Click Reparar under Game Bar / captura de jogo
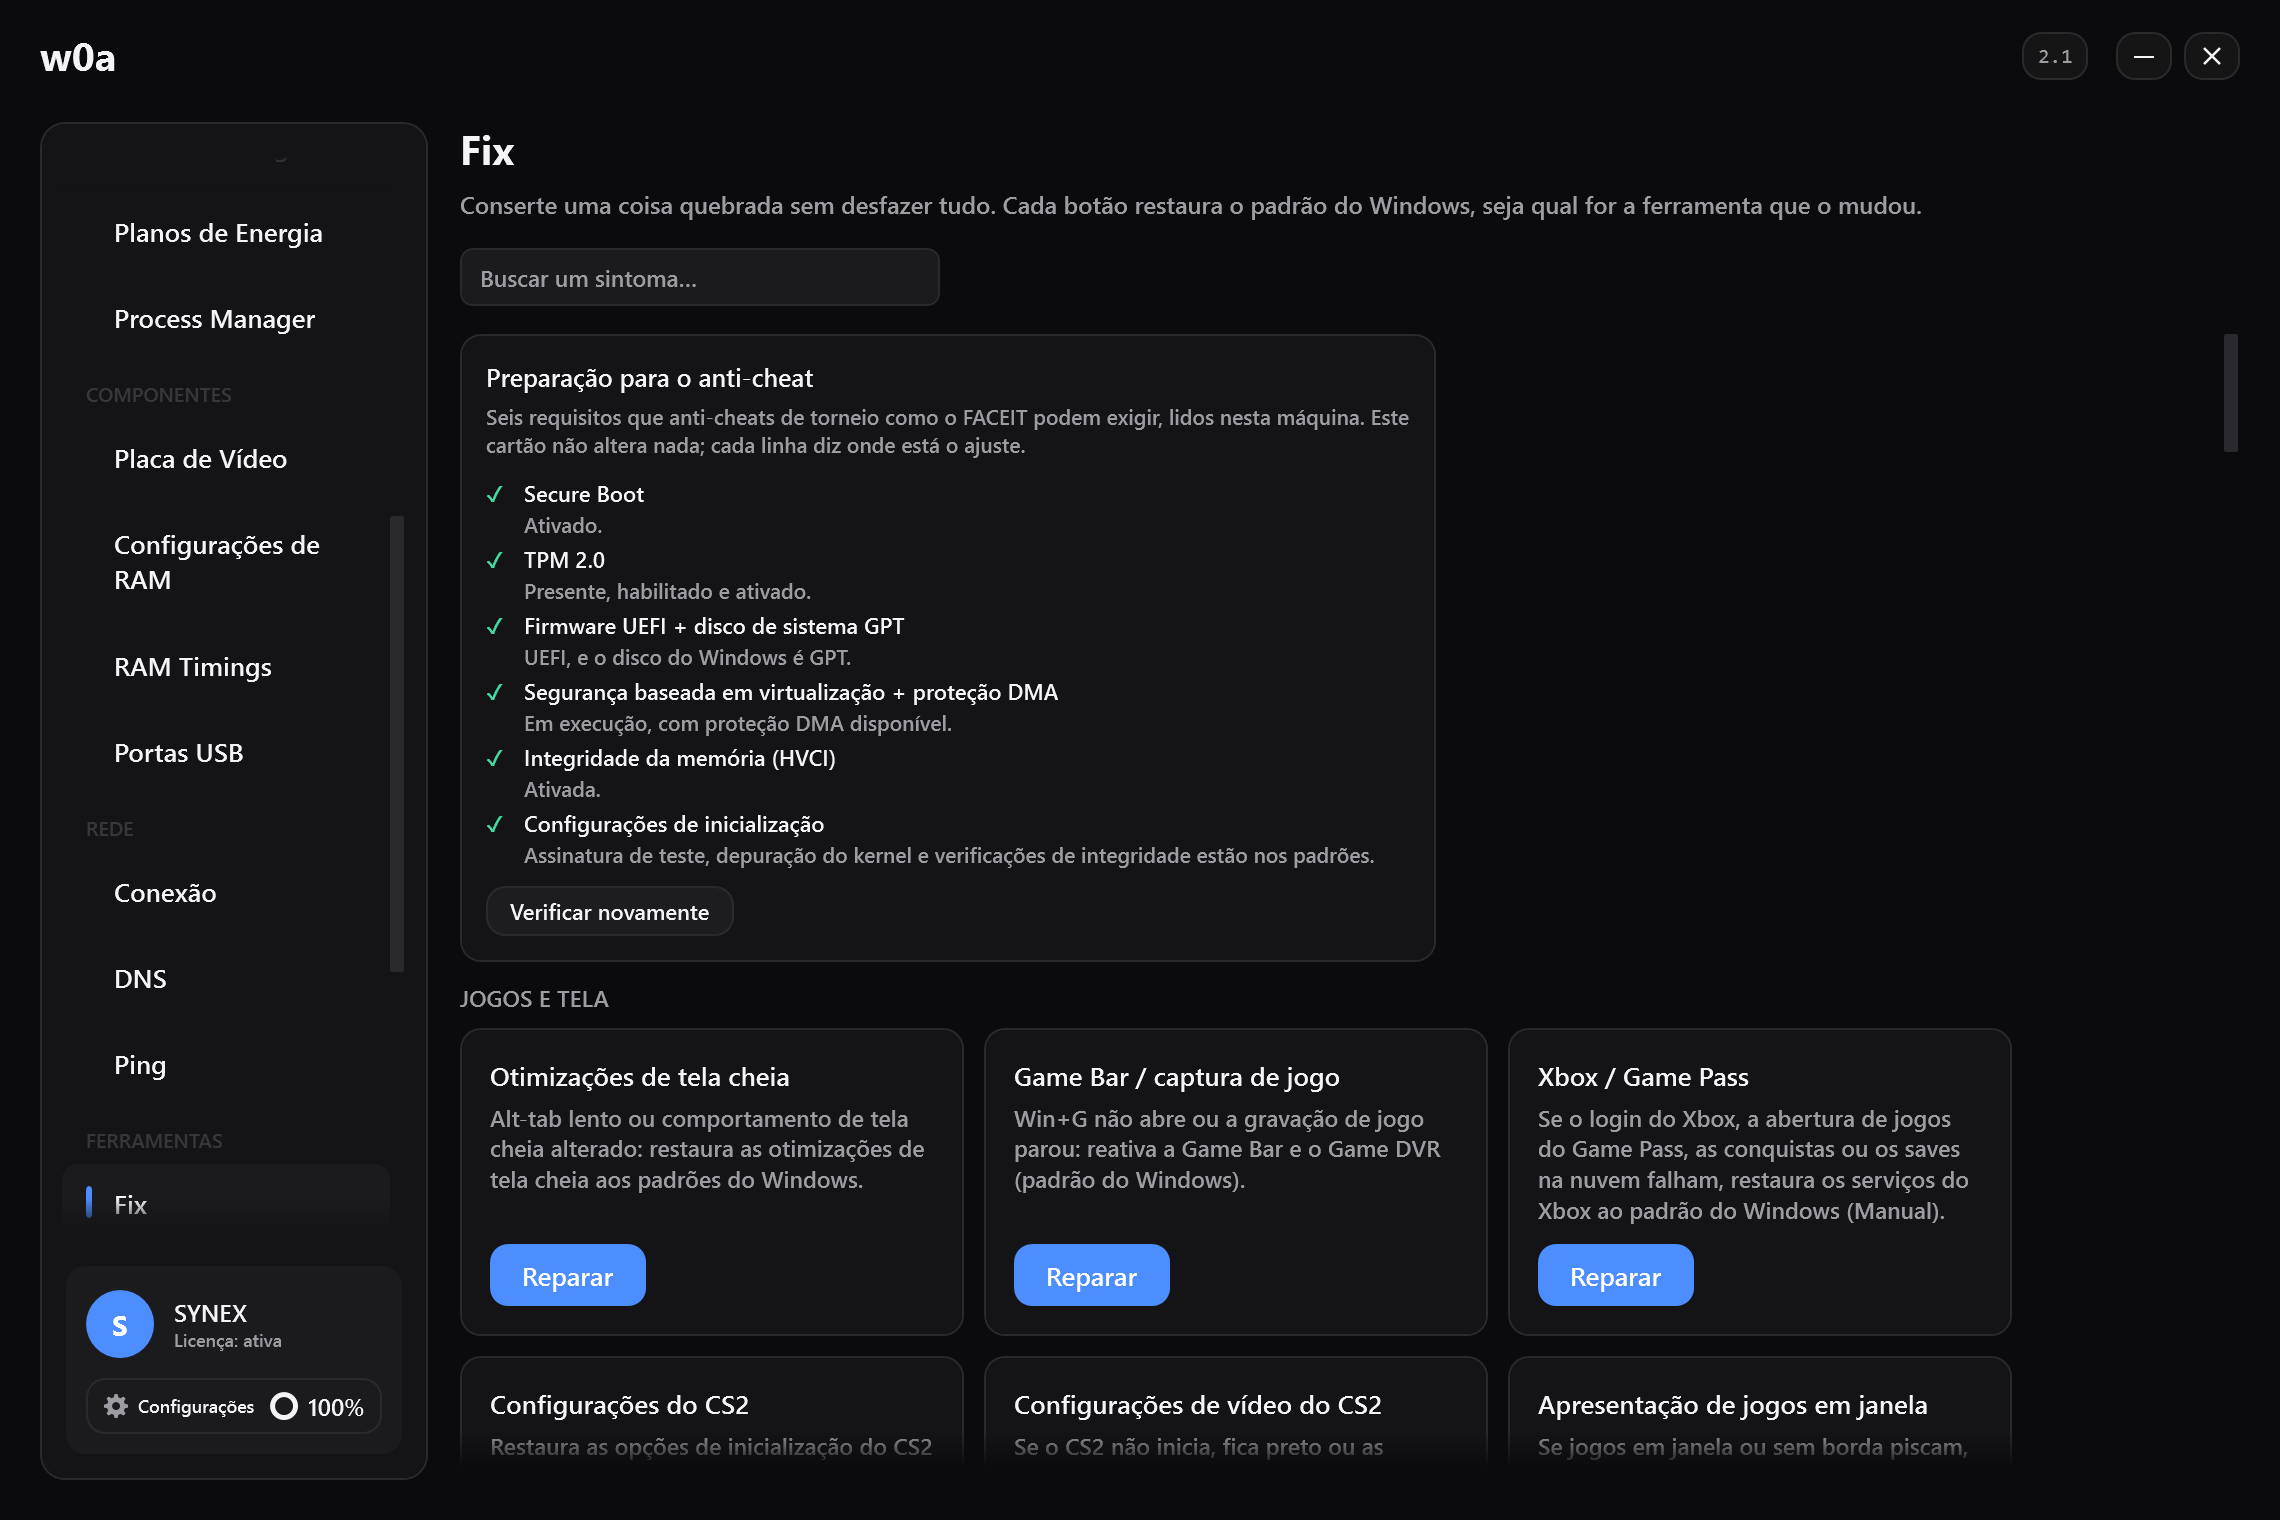Image resolution: width=2280 pixels, height=1520 pixels. pos(1091,1276)
